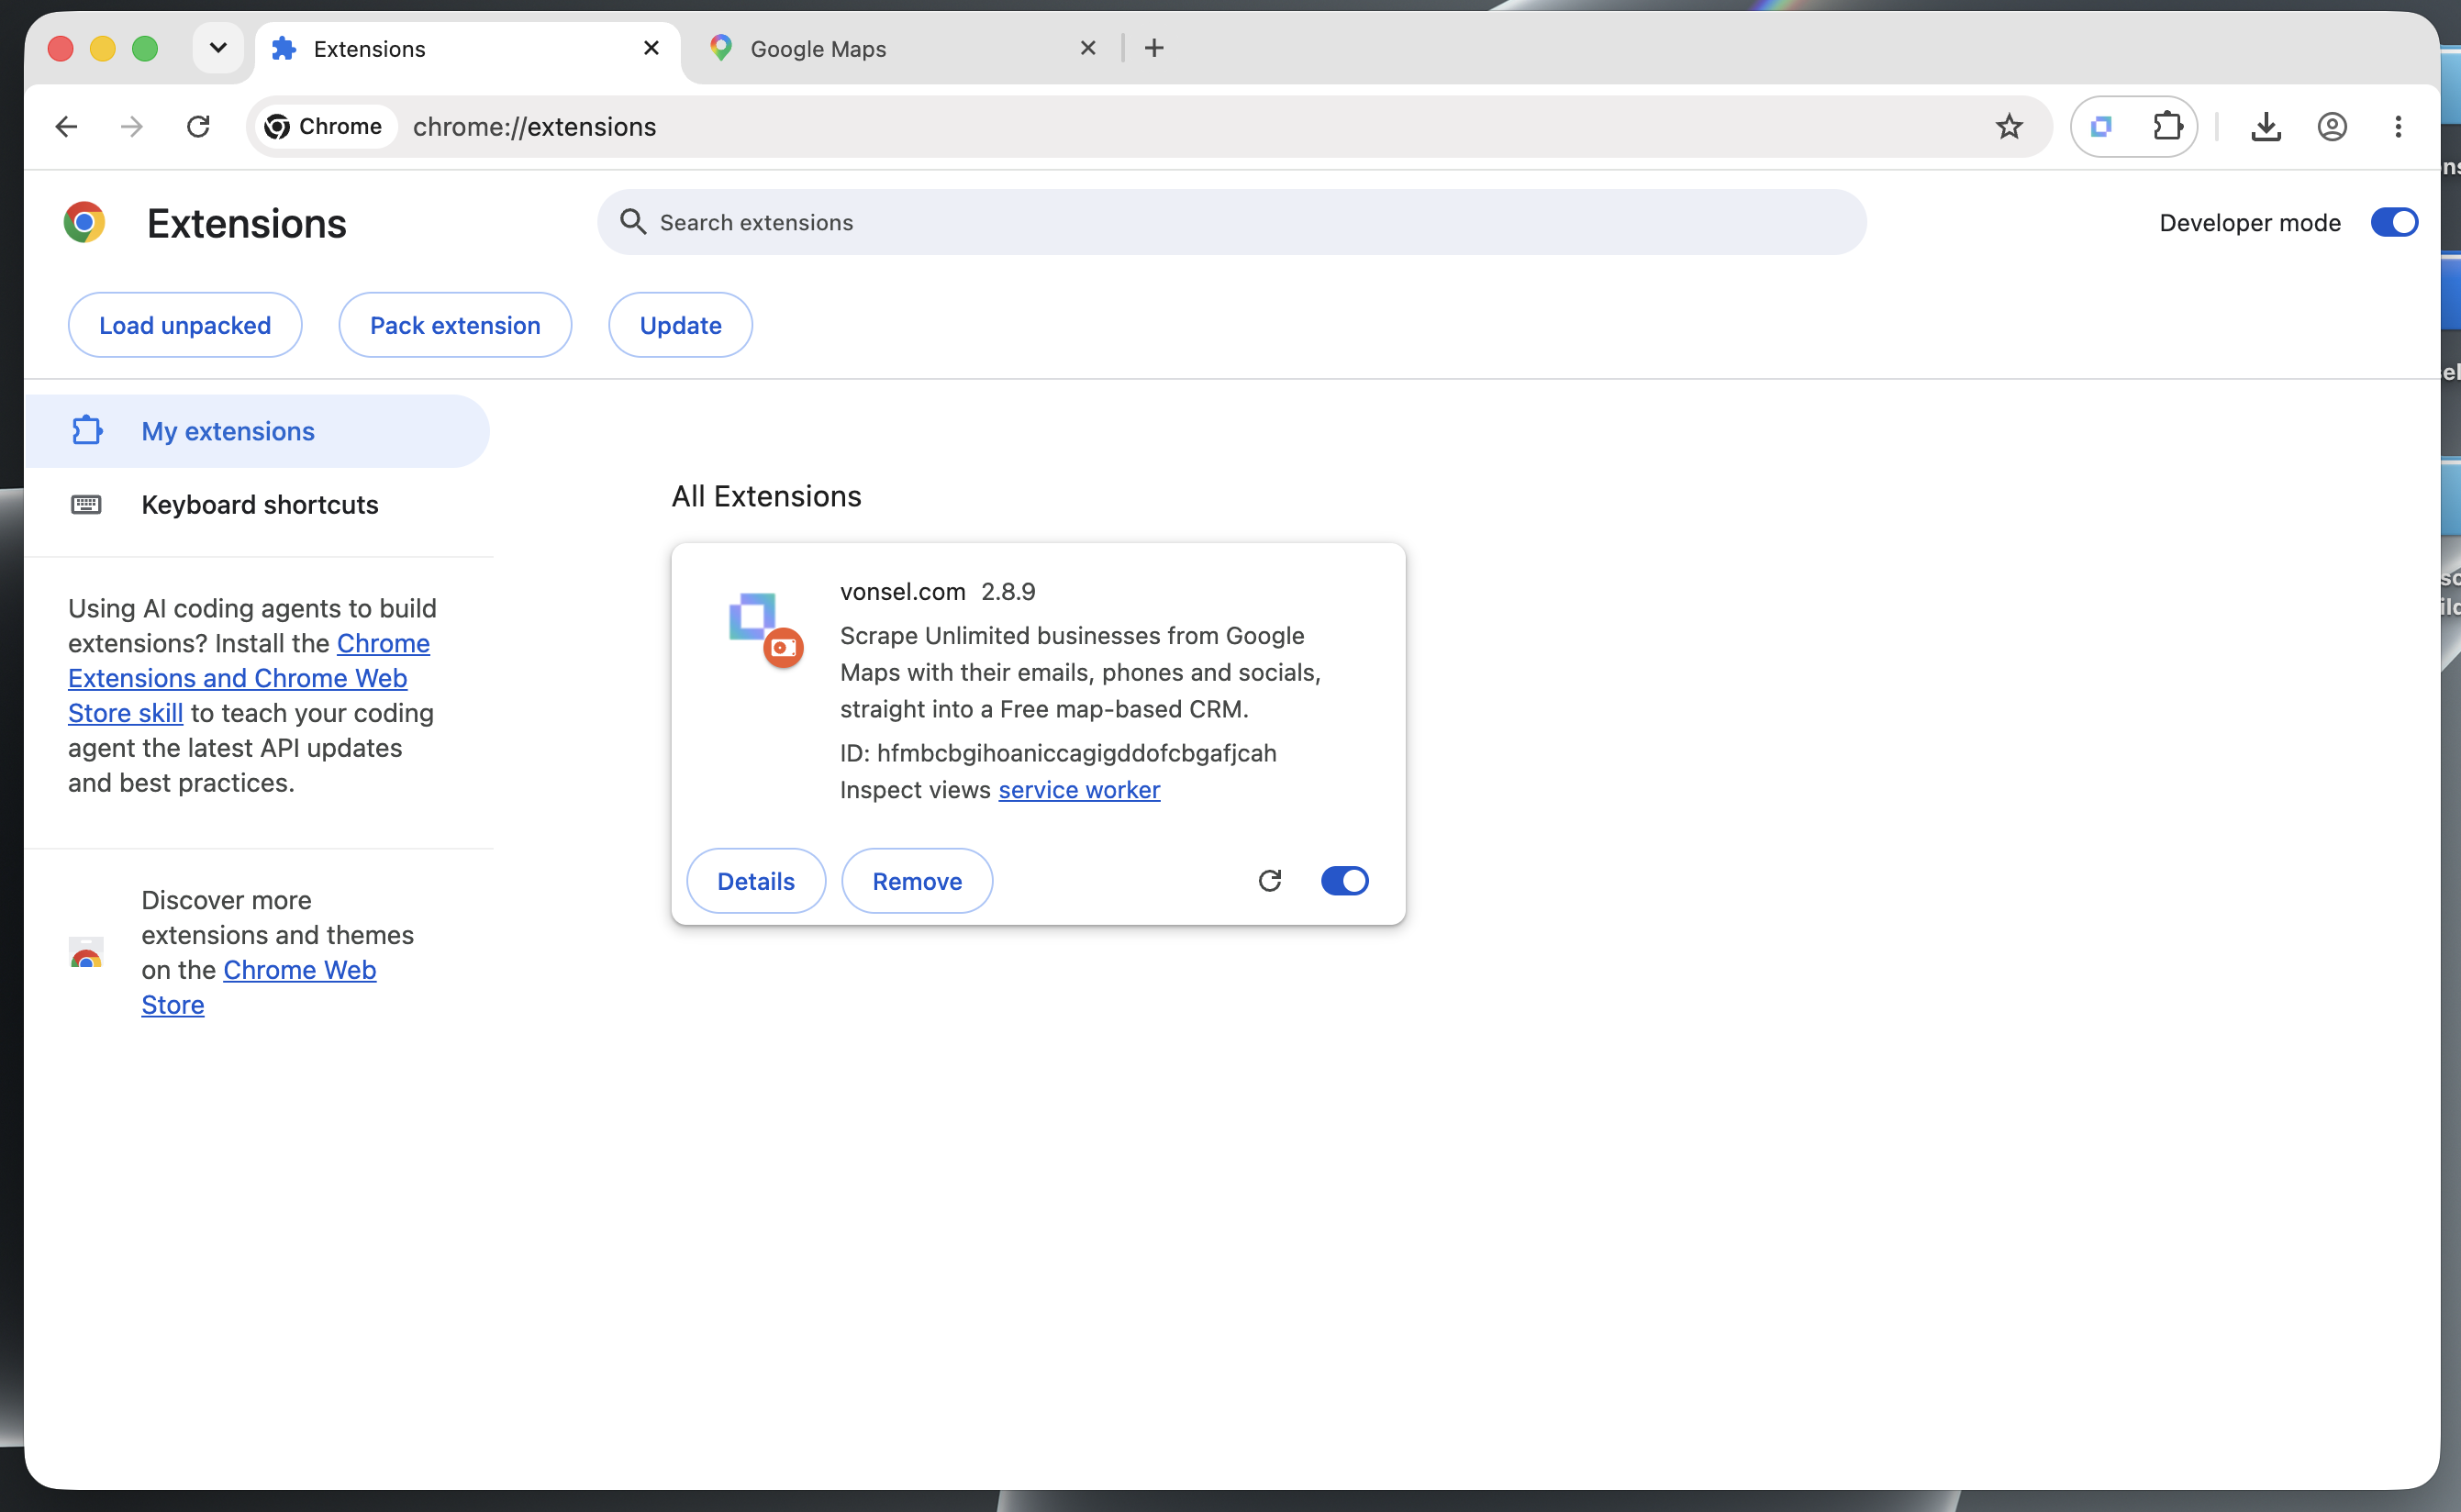Open Chrome's three-dot menu
2461x1512 pixels.
point(2398,127)
